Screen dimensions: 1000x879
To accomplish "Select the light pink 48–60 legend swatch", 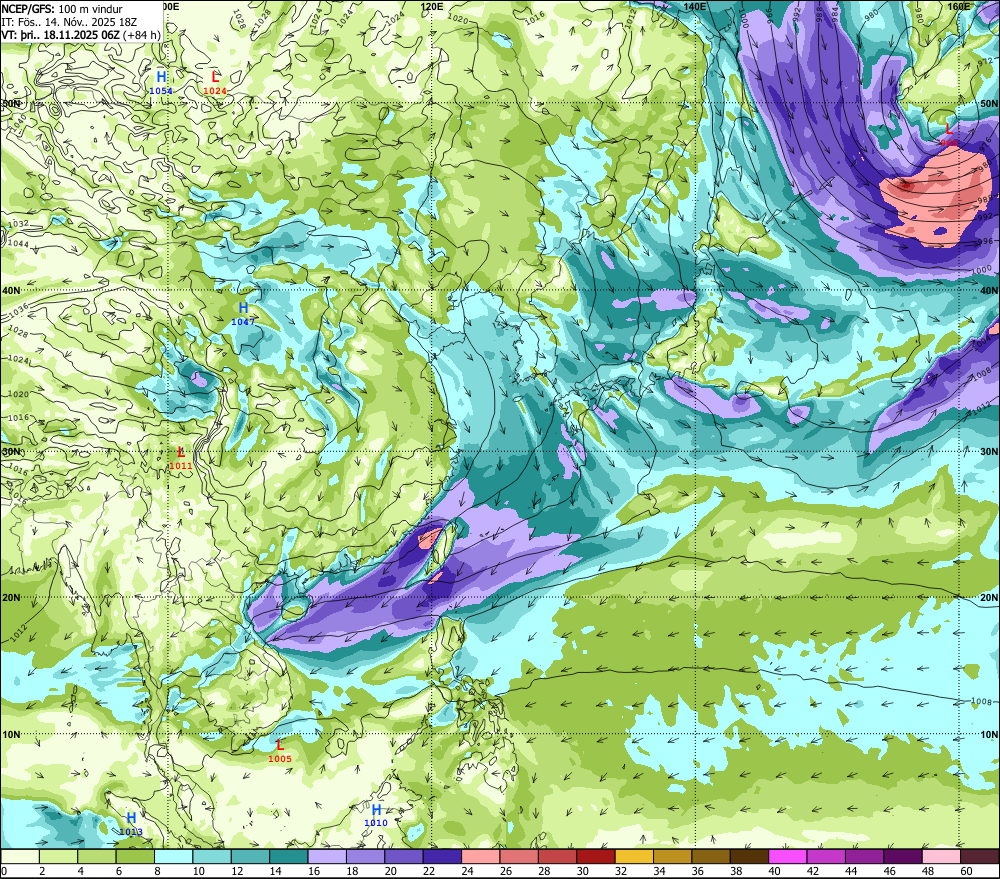I will click(x=941, y=856).
